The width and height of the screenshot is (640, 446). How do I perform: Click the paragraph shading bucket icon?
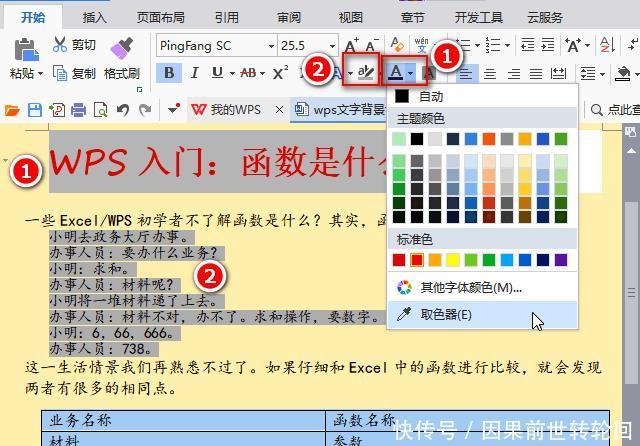tap(622, 74)
